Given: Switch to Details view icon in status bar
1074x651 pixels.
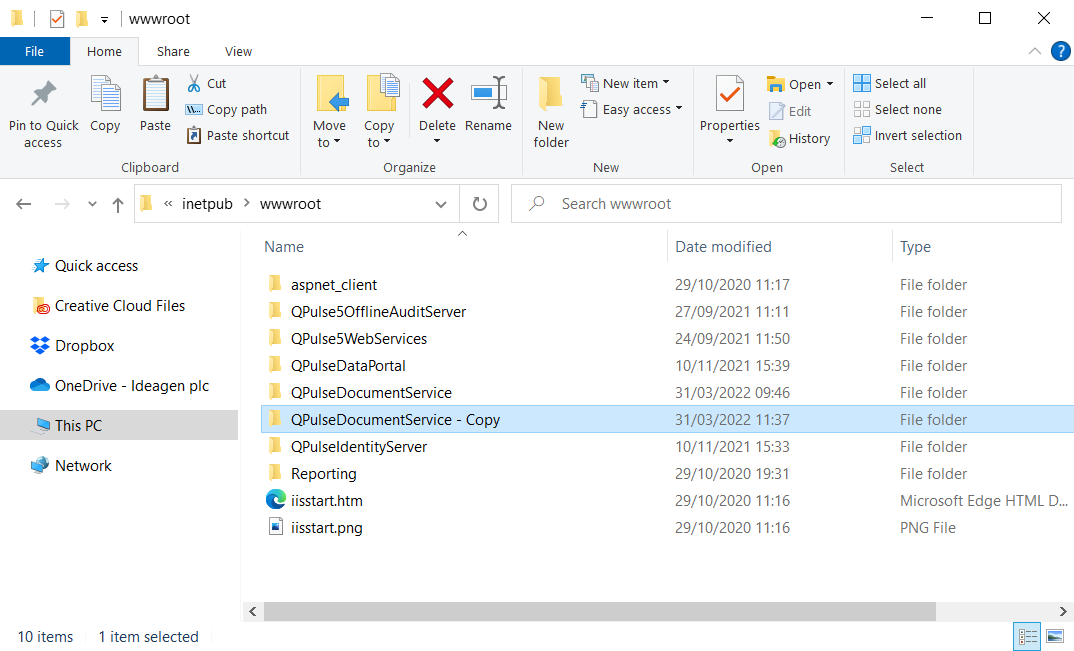Looking at the screenshot, I should 1027,637.
